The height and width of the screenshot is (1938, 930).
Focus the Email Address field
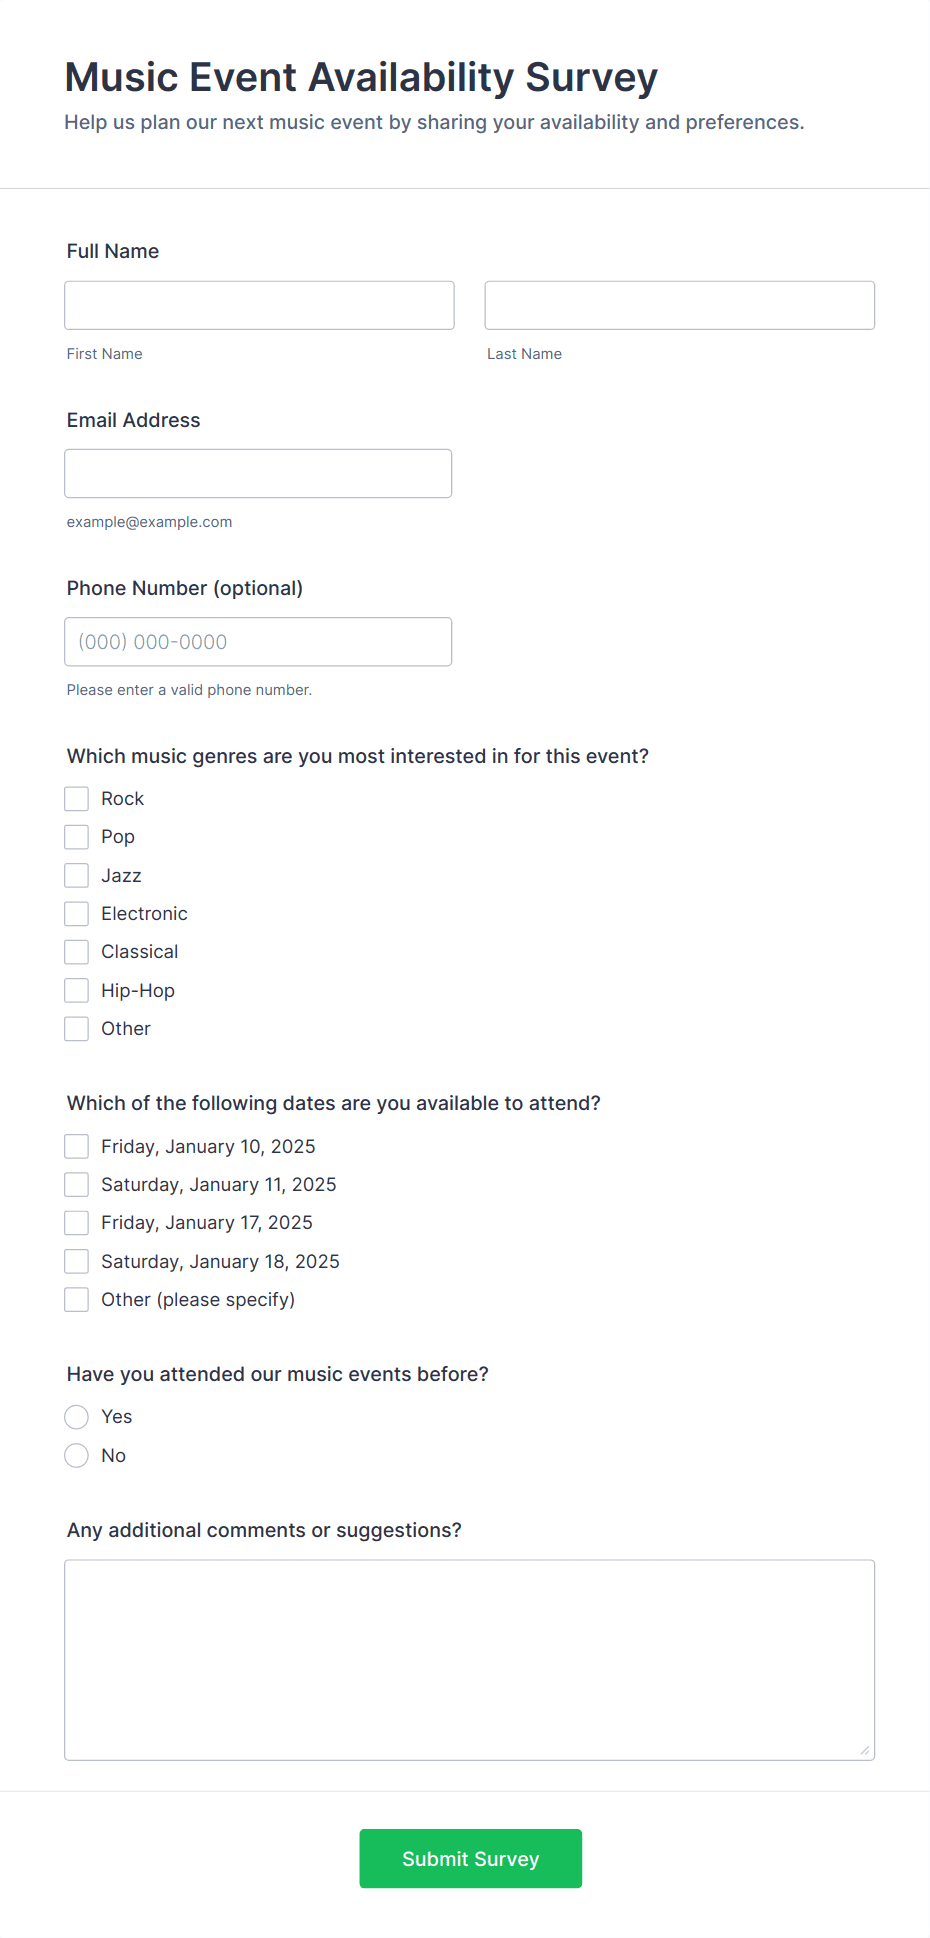[258, 473]
